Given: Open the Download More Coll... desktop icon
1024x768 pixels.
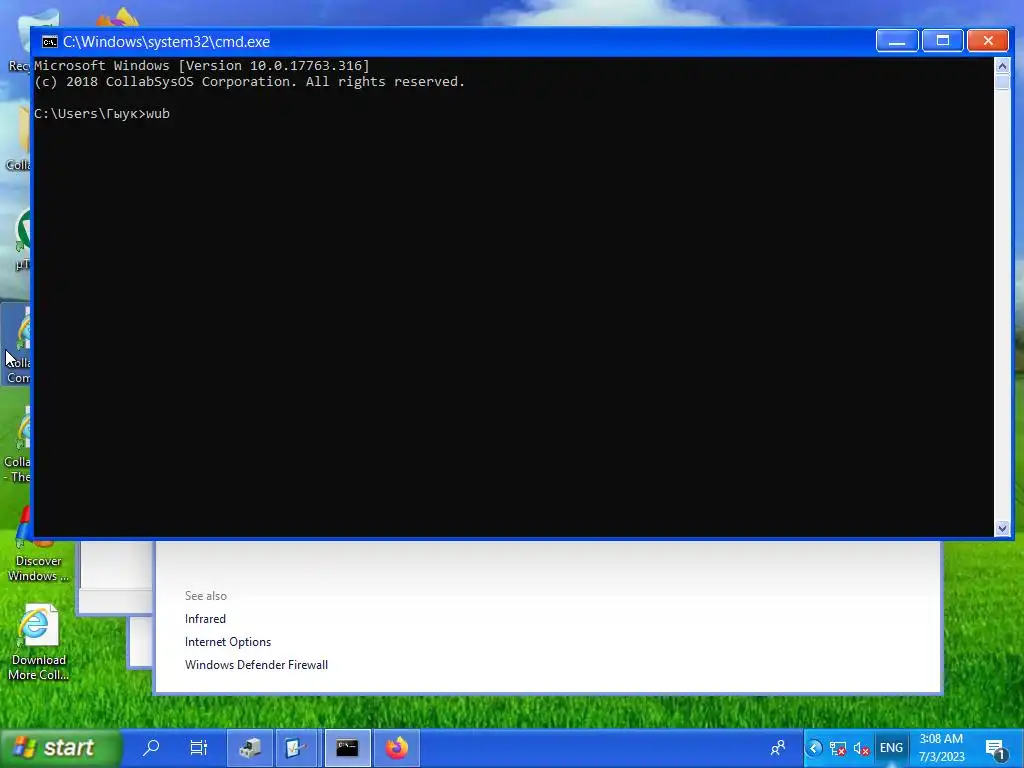Looking at the screenshot, I should click(x=38, y=643).
